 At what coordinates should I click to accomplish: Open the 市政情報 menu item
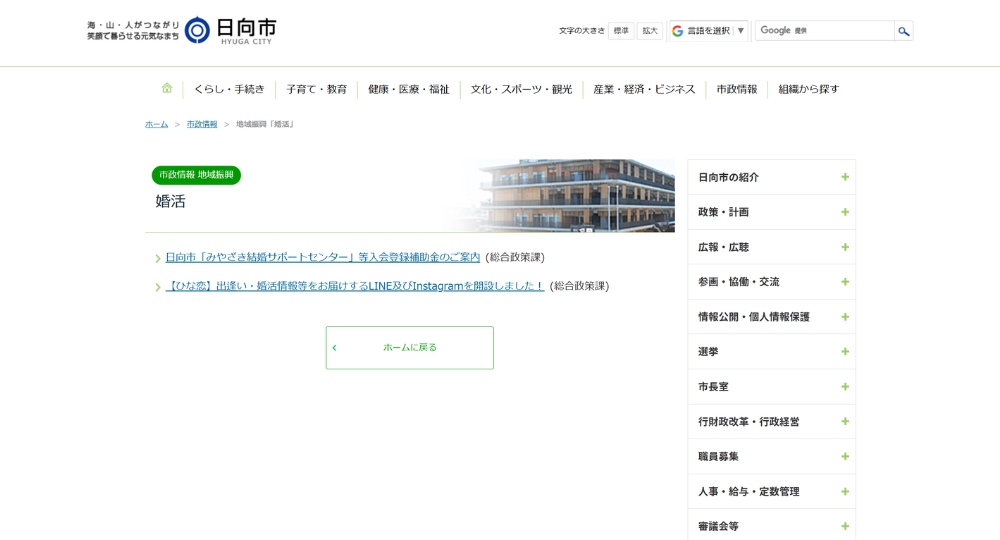737,89
